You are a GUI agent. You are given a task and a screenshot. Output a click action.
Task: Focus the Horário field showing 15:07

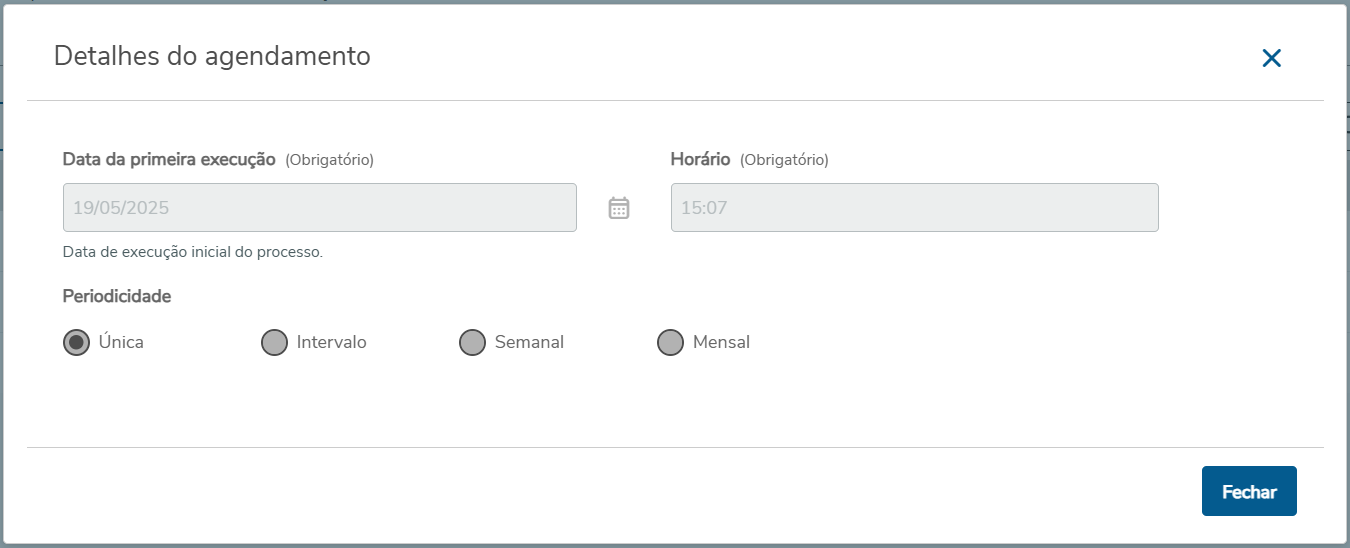914,208
